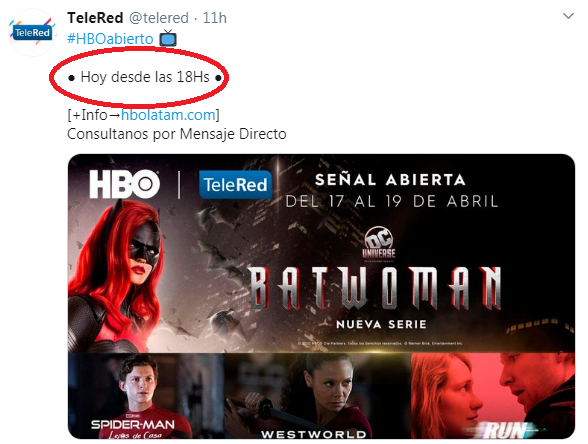Click the HBO logo in the banner

(x=124, y=184)
